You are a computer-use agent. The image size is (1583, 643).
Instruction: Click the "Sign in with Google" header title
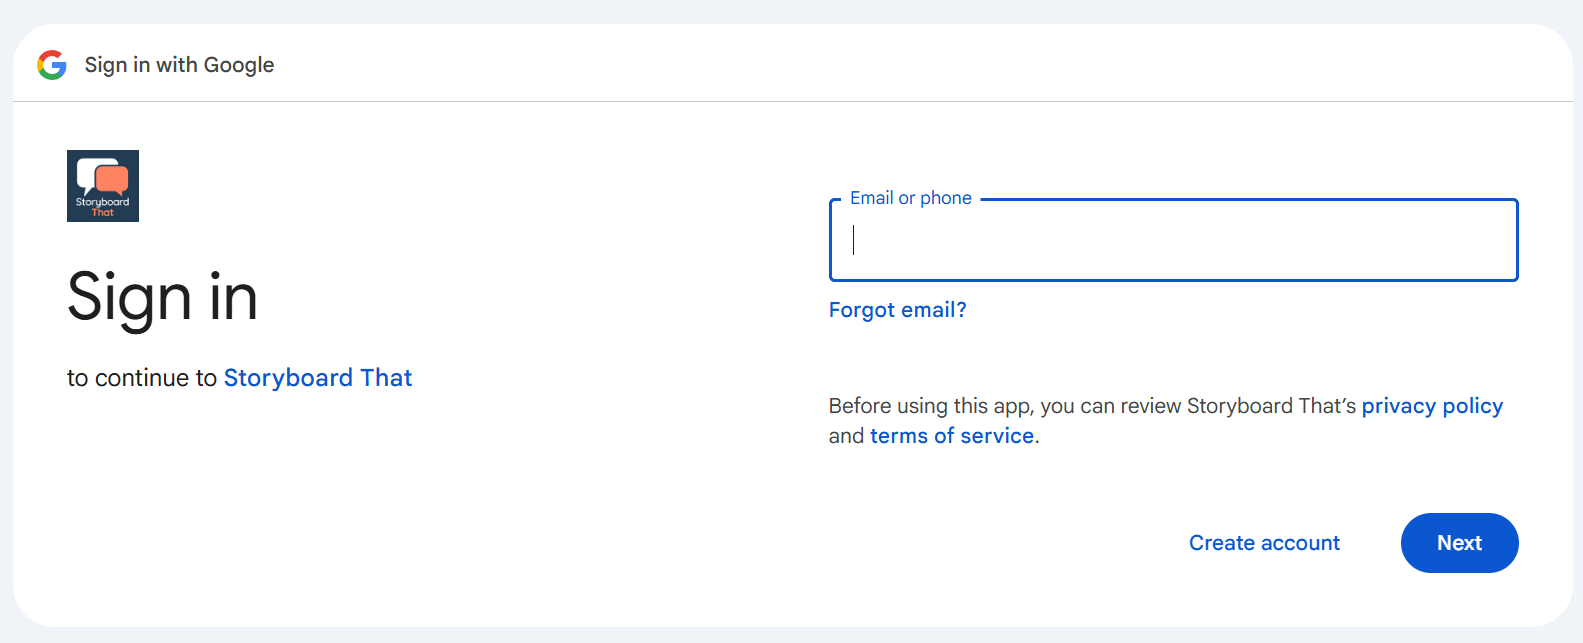[x=179, y=65]
